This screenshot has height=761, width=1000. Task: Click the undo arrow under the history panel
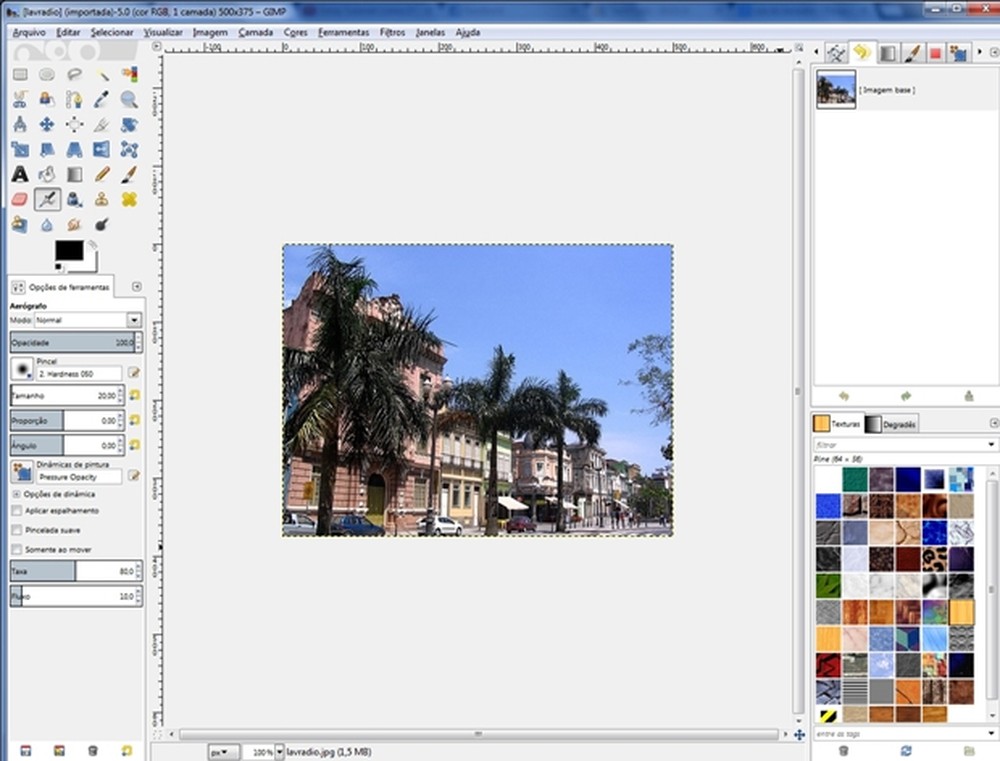(x=843, y=396)
